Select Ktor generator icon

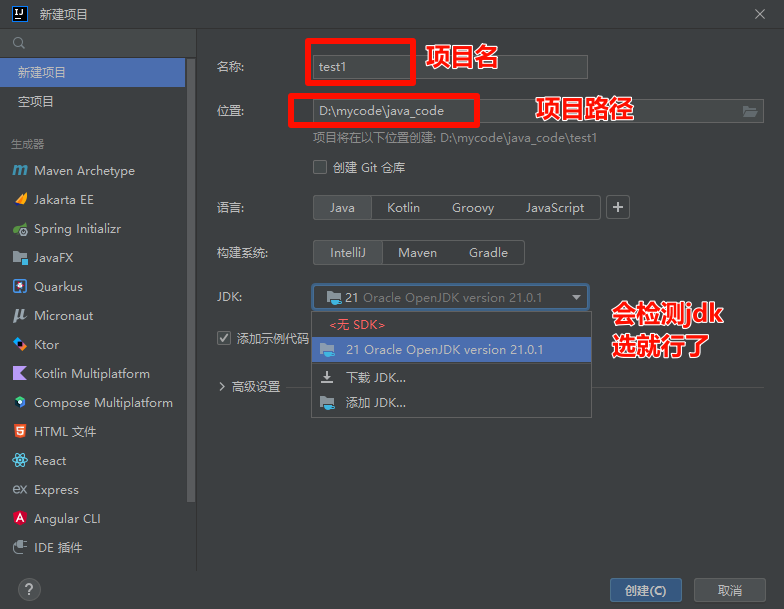click(20, 344)
